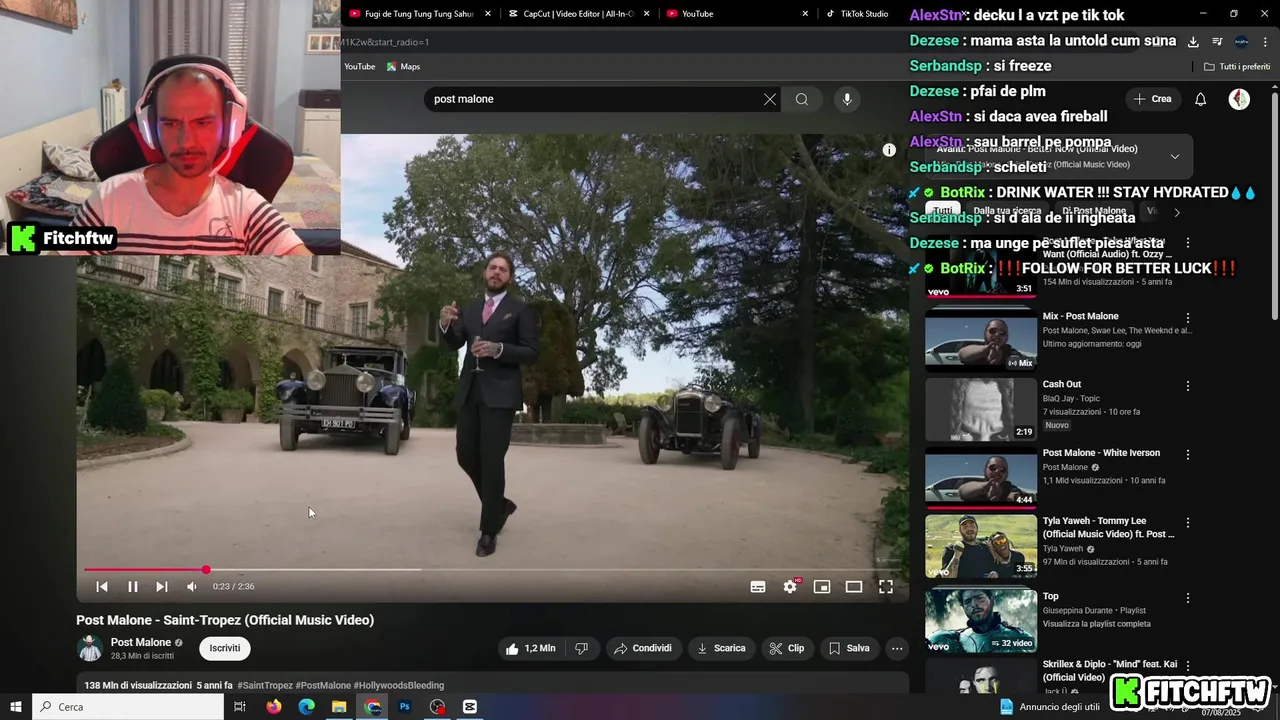Image resolution: width=1280 pixels, height=720 pixels.
Task: Open options for the White Iverson video
Action: (1188, 454)
